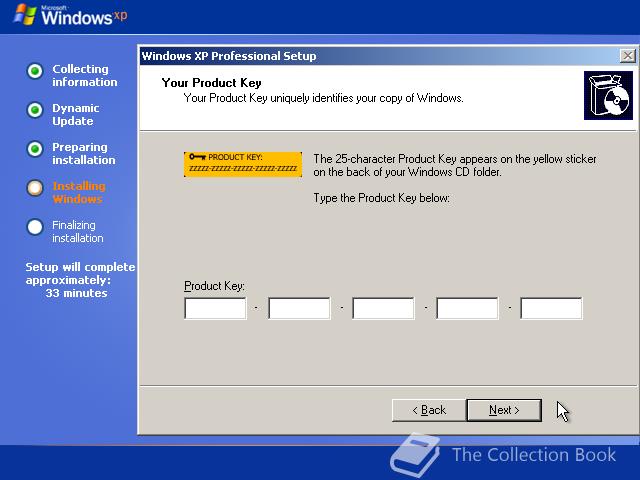Image resolution: width=640 pixels, height=480 pixels.
Task: Go back with the Back button
Action: coord(429,410)
